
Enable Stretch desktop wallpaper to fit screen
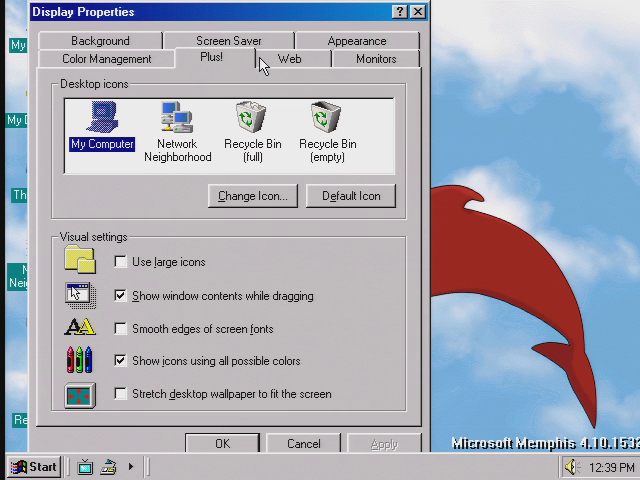(x=120, y=393)
